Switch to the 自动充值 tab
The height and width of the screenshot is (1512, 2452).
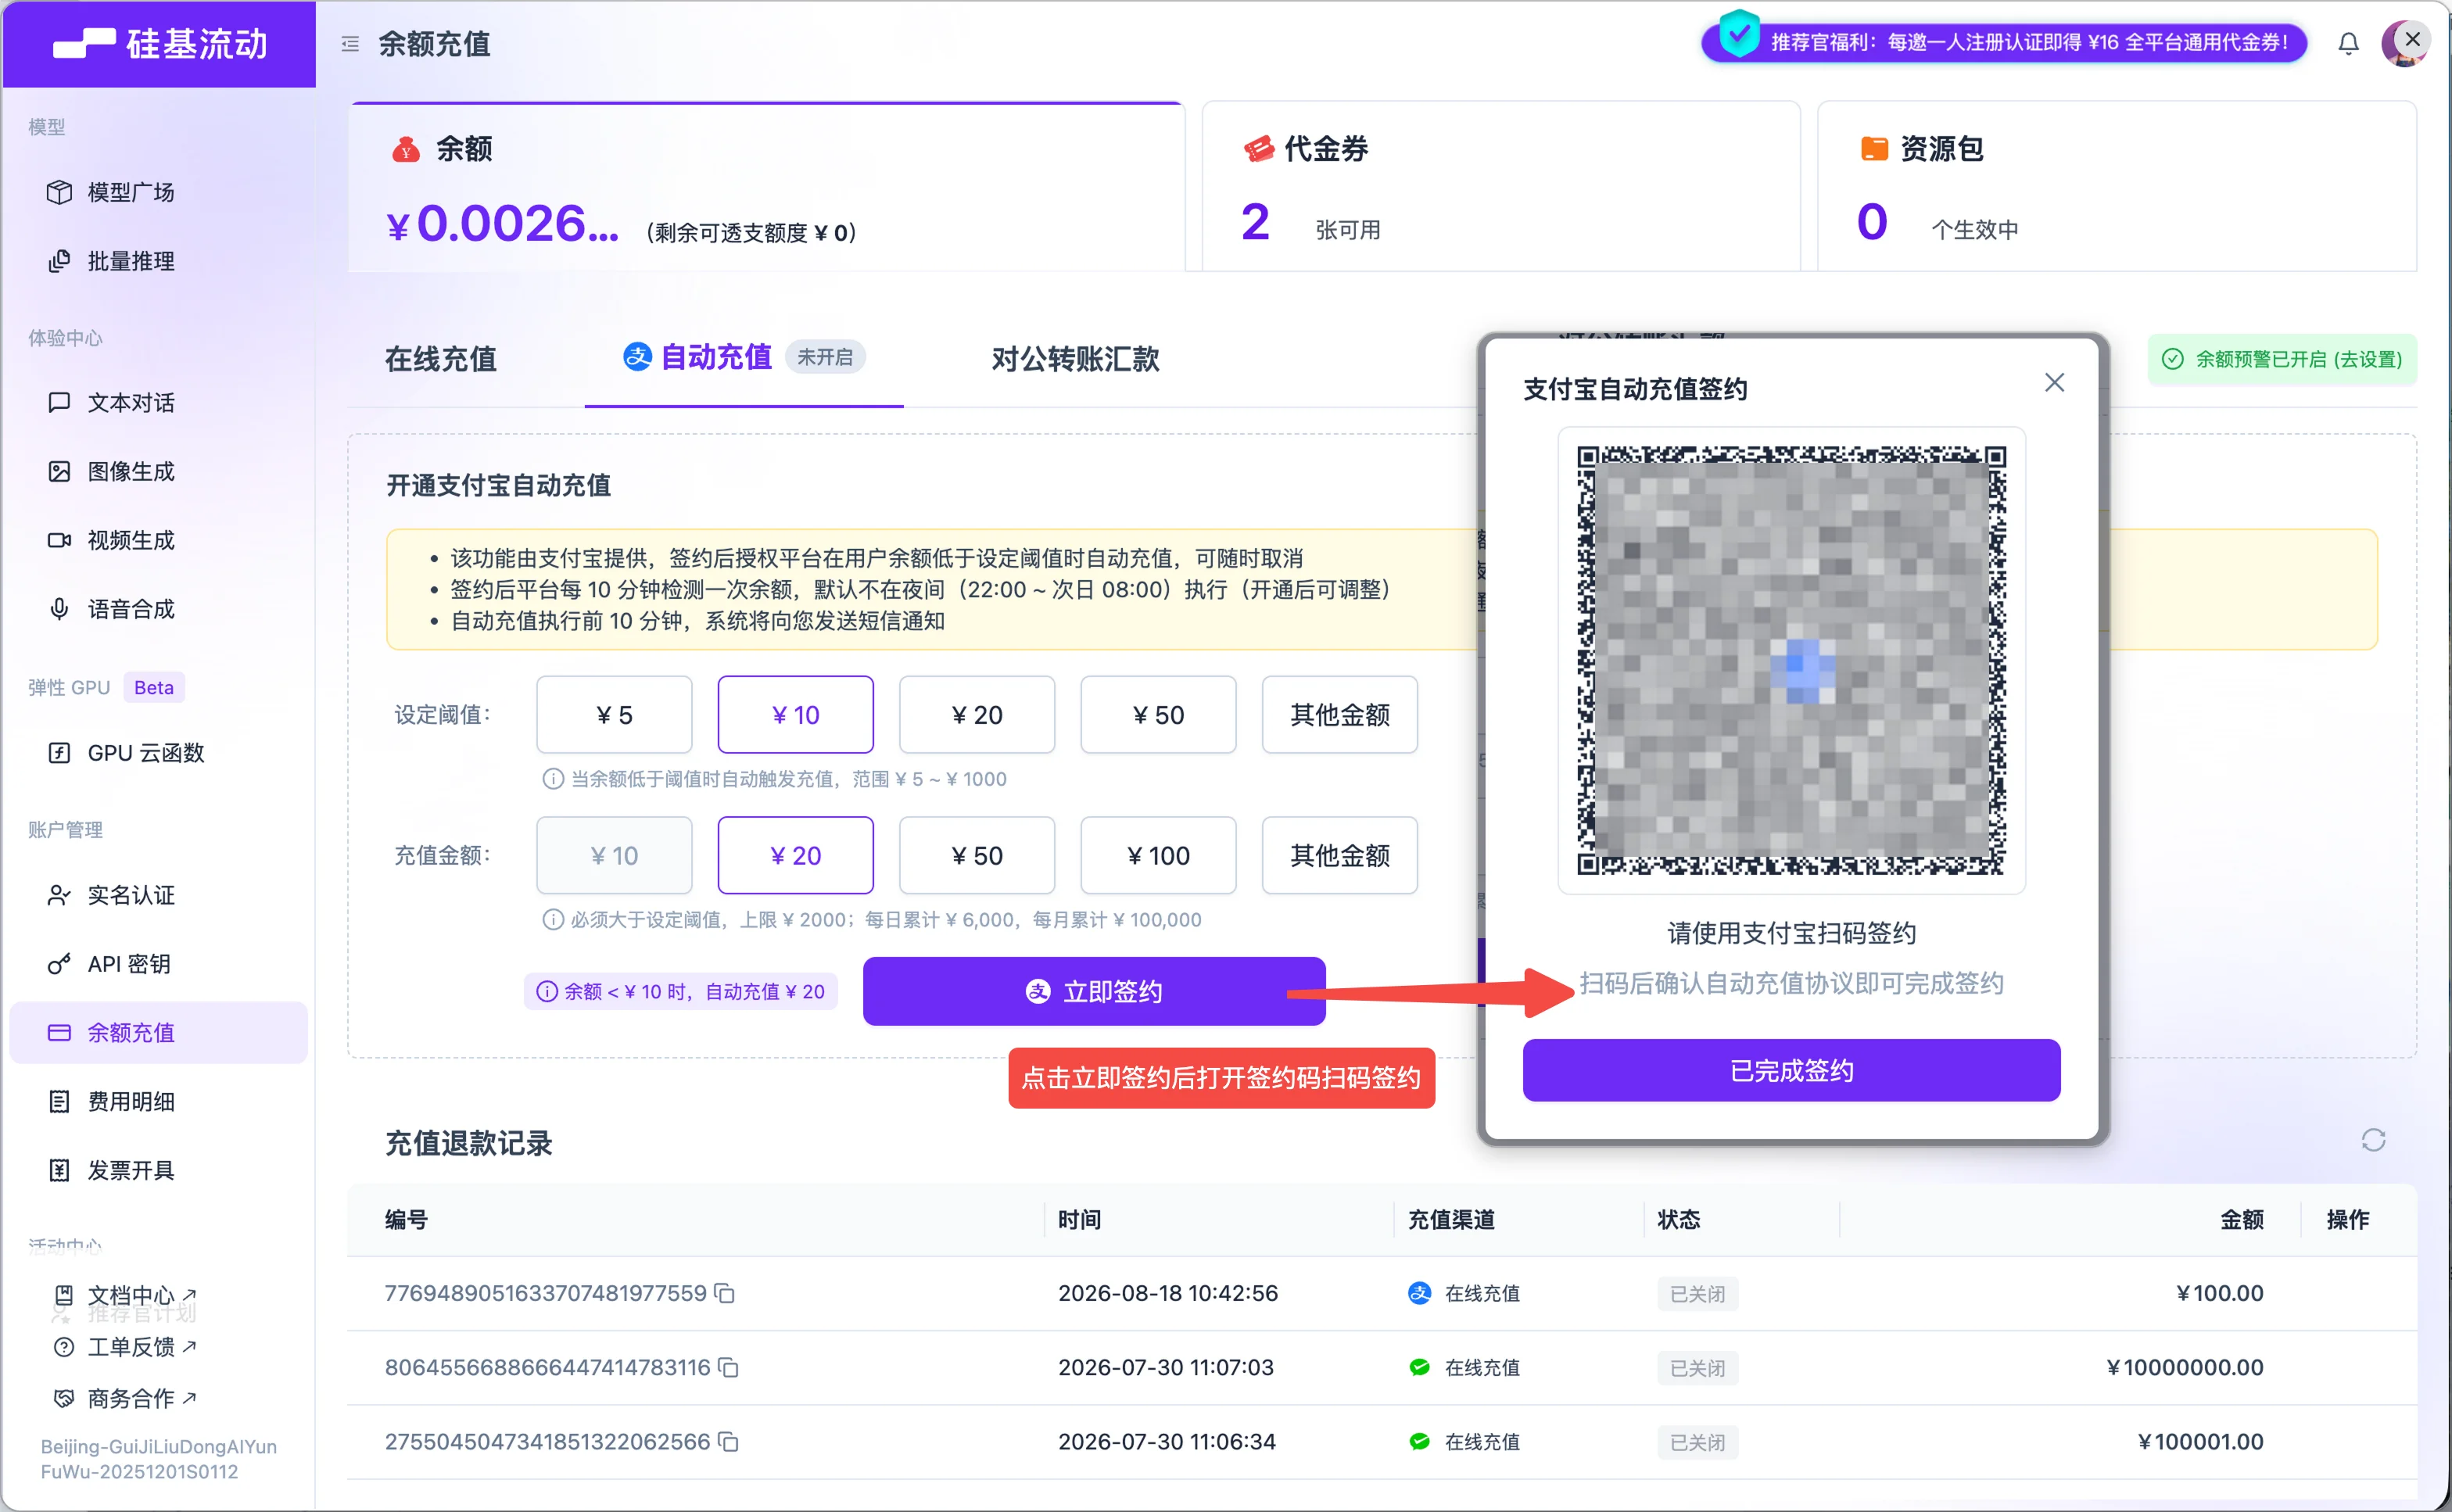744,357
